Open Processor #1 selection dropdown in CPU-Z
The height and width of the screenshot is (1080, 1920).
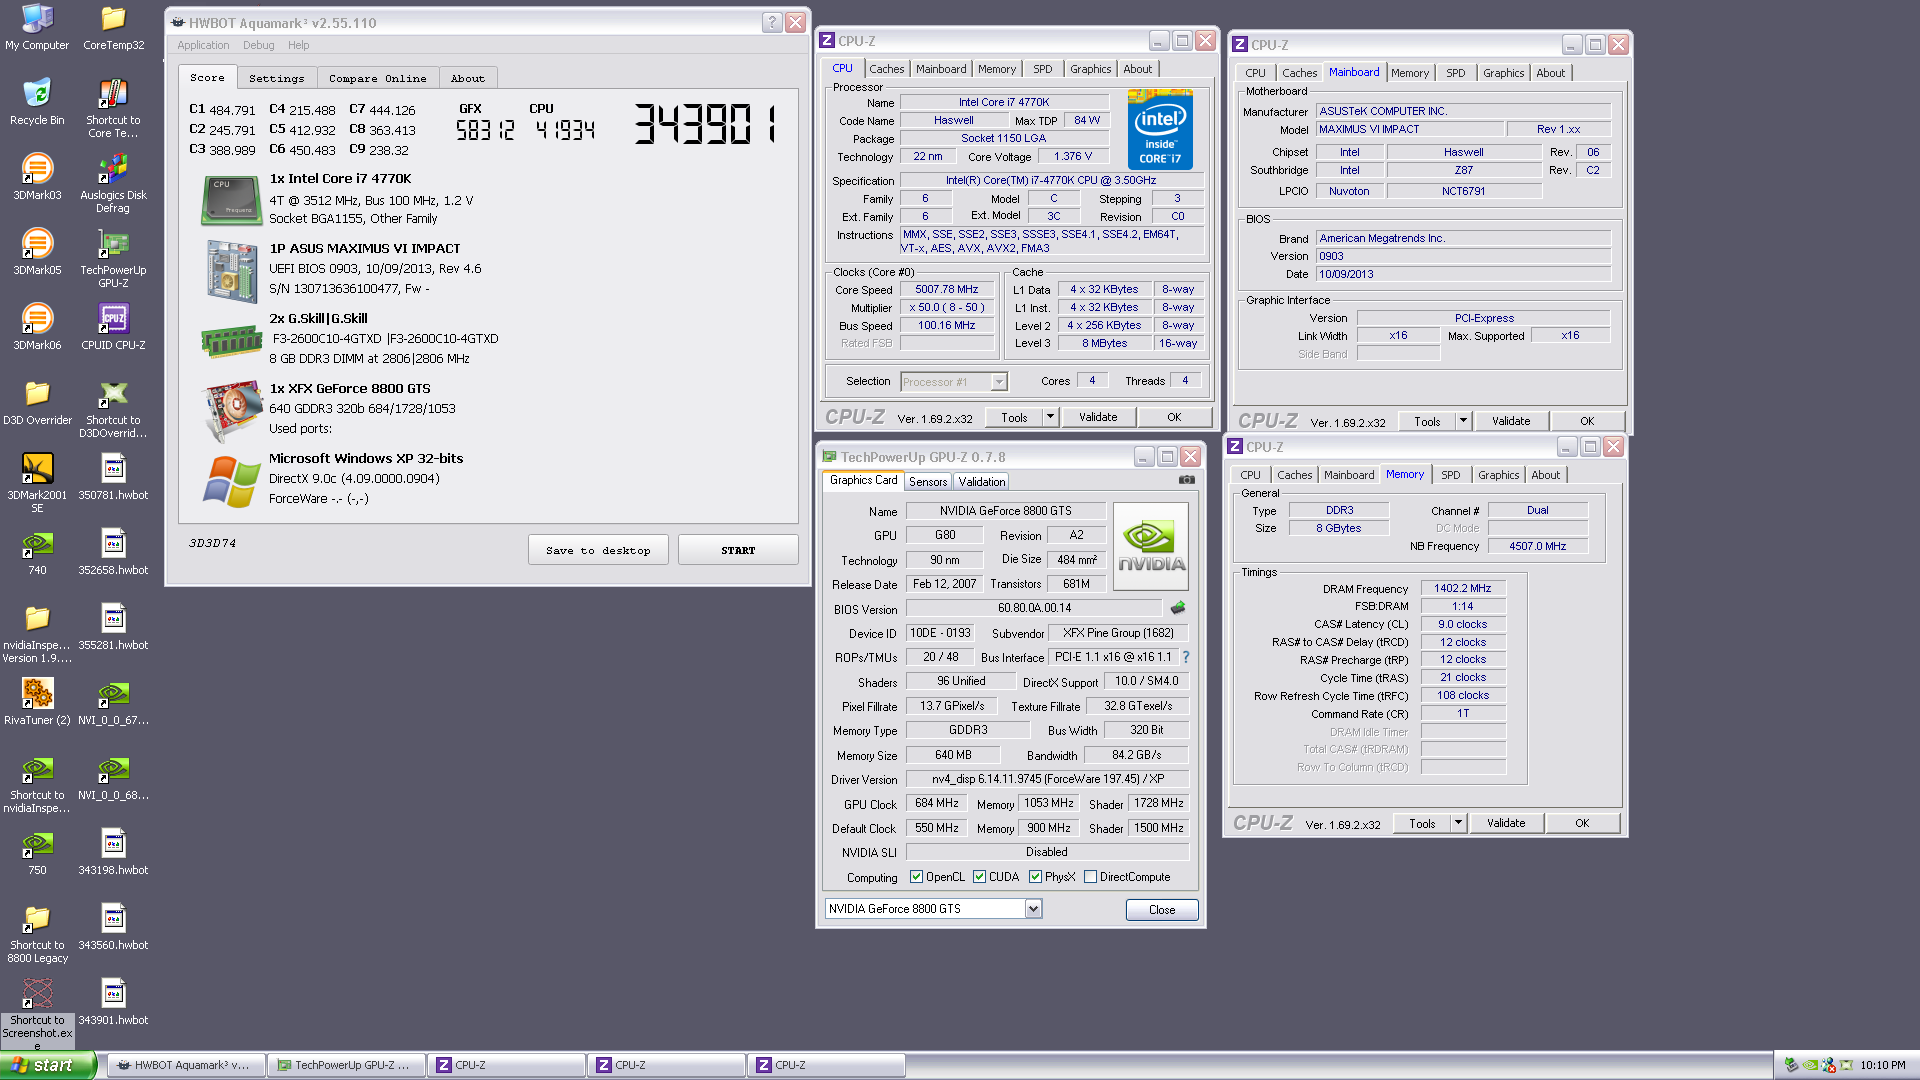998,382
